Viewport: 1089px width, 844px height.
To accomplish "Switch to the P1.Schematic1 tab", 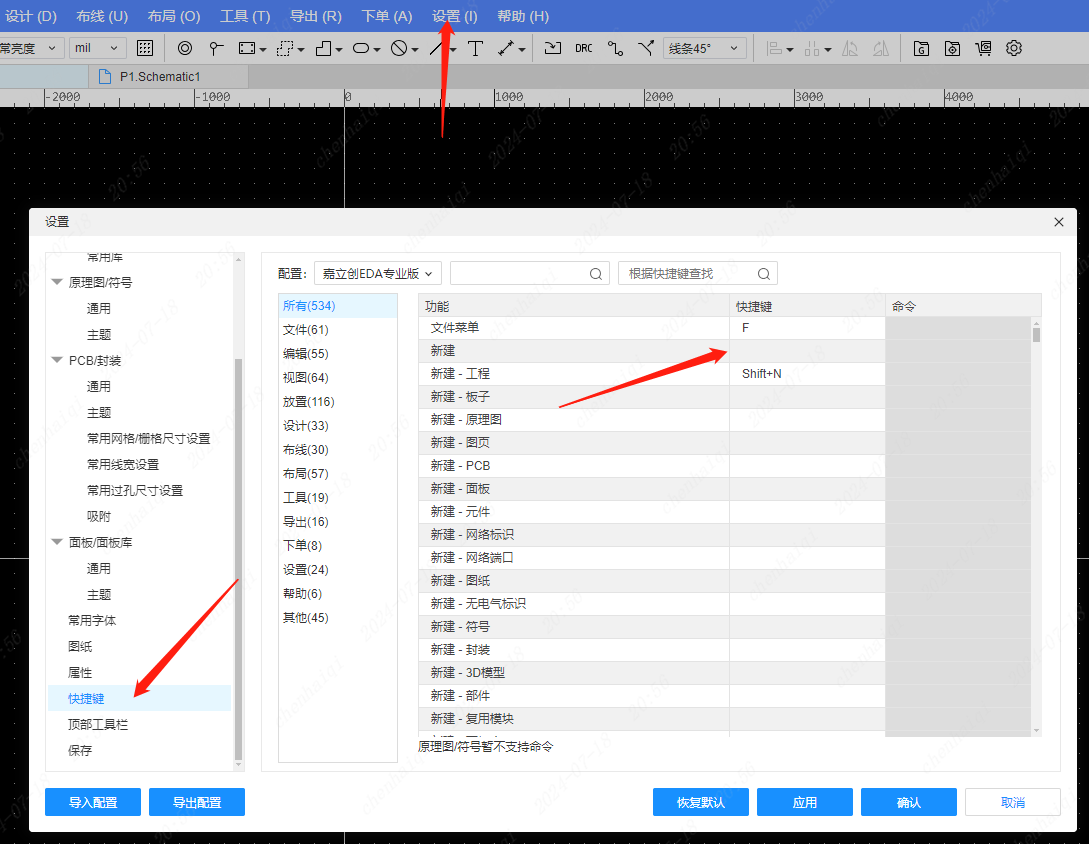I will click(x=159, y=76).
